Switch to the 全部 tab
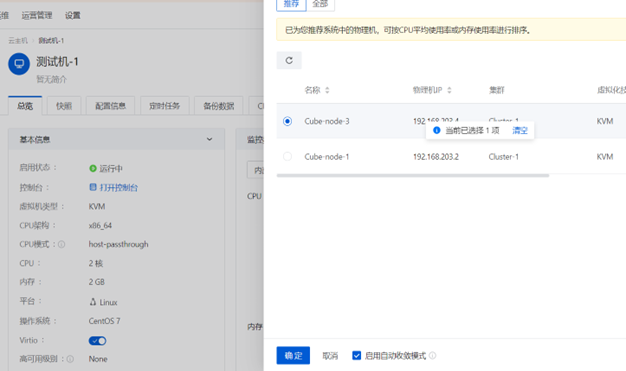626x371 pixels. [320, 4]
